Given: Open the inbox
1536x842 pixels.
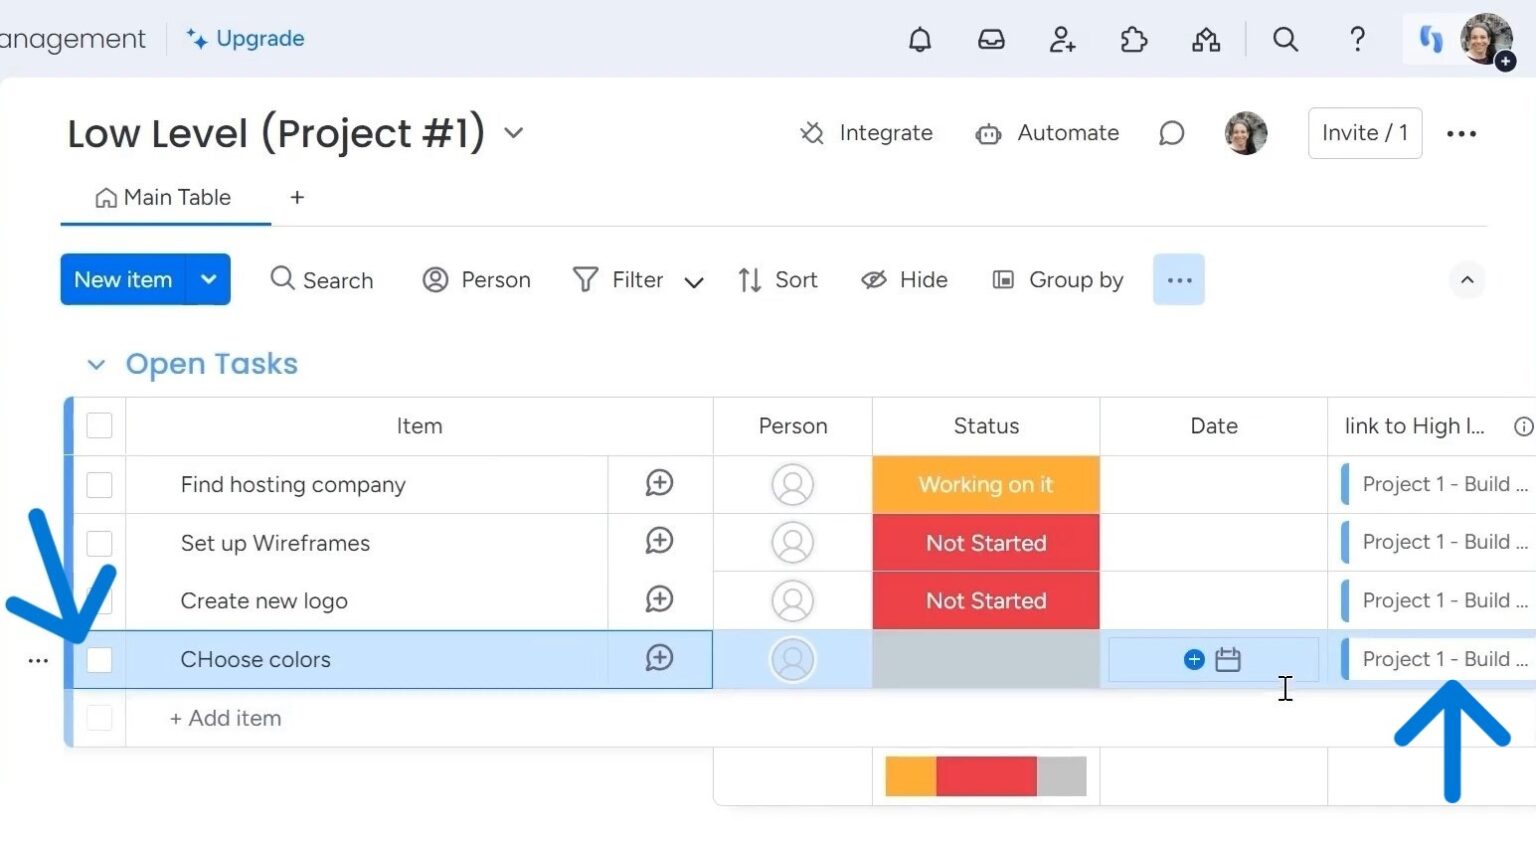Looking at the screenshot, I should click(991, 40).
